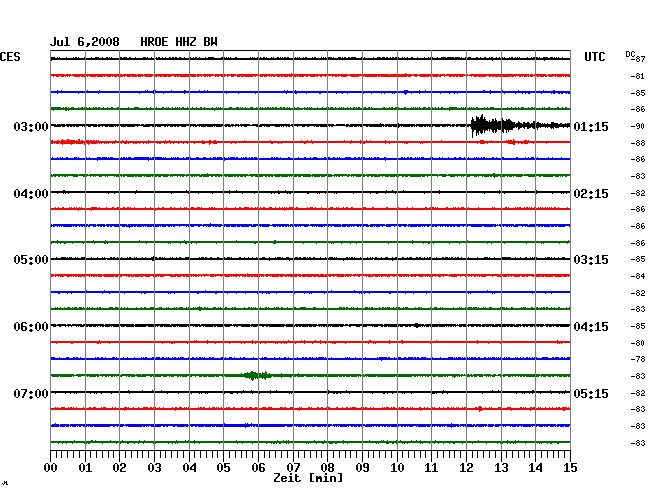Image resolution: width=650 pixels, height=494 pixels.
Task: Click the "03:15" UTC time label
Action: click(x=591, y=260)
